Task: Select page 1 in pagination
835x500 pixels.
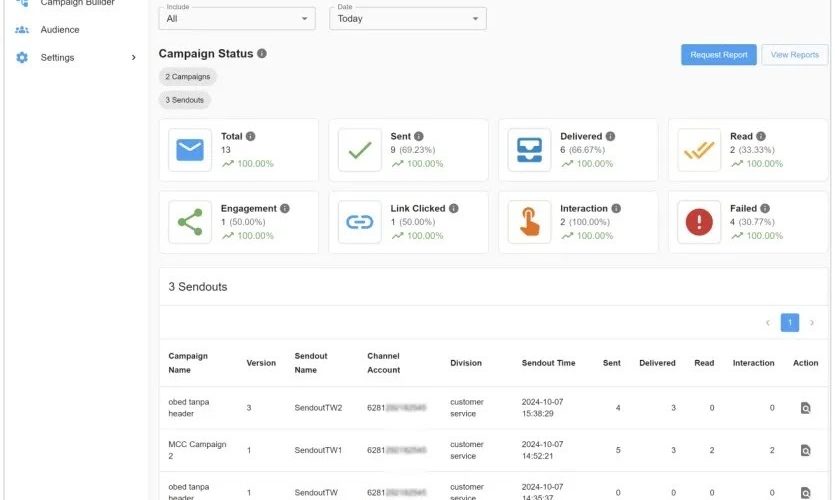Action: [x=790, y=322]
